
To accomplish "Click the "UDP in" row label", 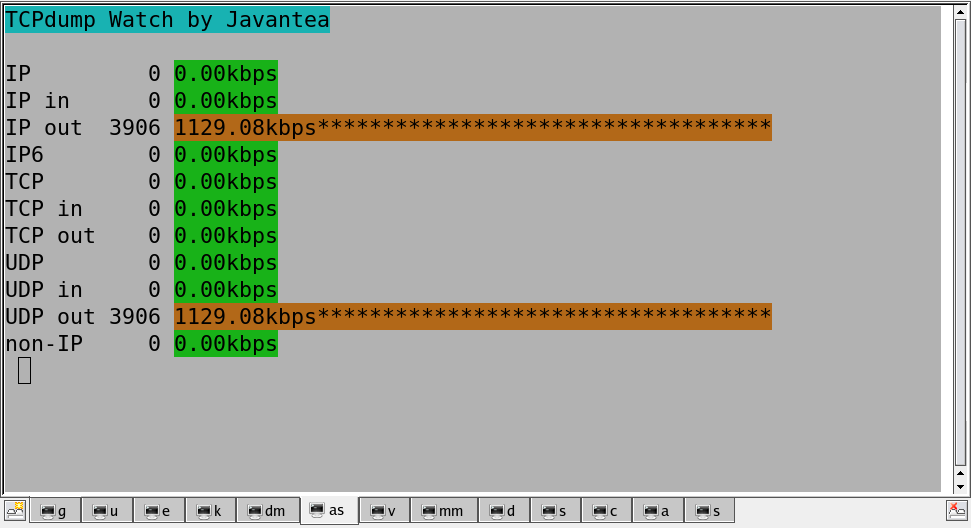I will [x=44, y=290].
